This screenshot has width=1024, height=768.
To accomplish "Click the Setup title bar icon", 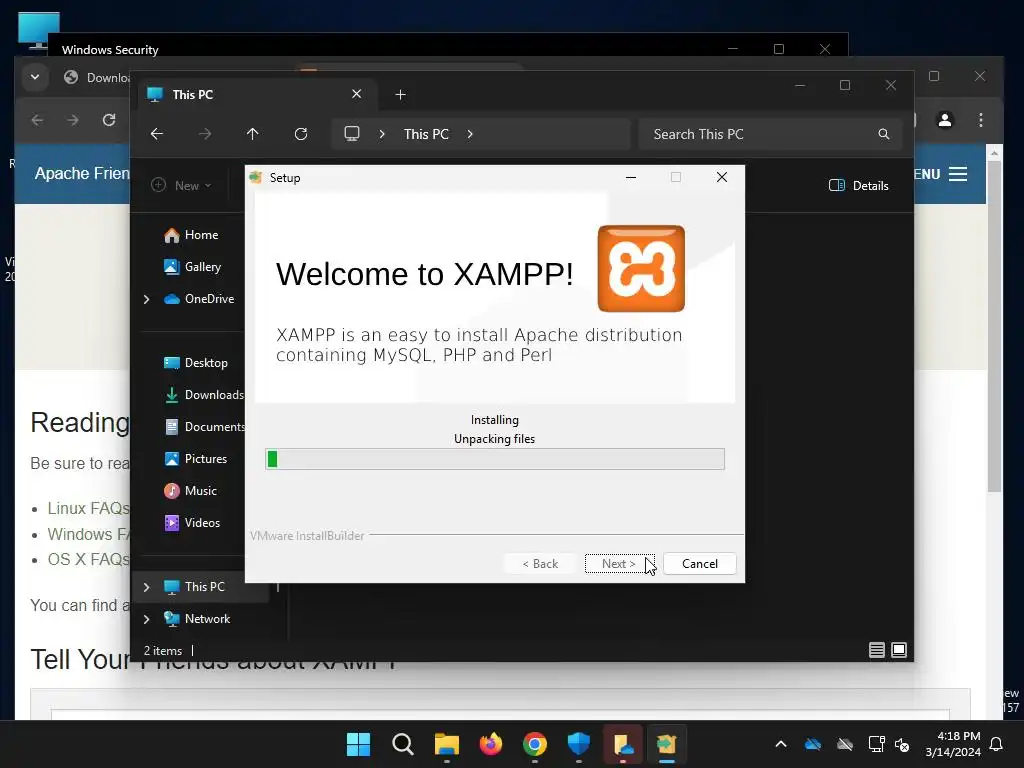I will (x=256, y=178).
